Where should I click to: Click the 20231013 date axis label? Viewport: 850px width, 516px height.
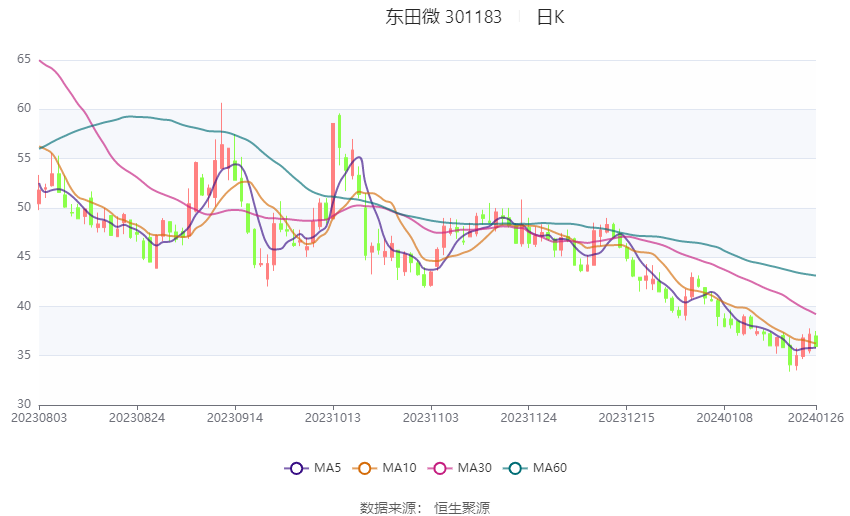[x=333, y=418]
